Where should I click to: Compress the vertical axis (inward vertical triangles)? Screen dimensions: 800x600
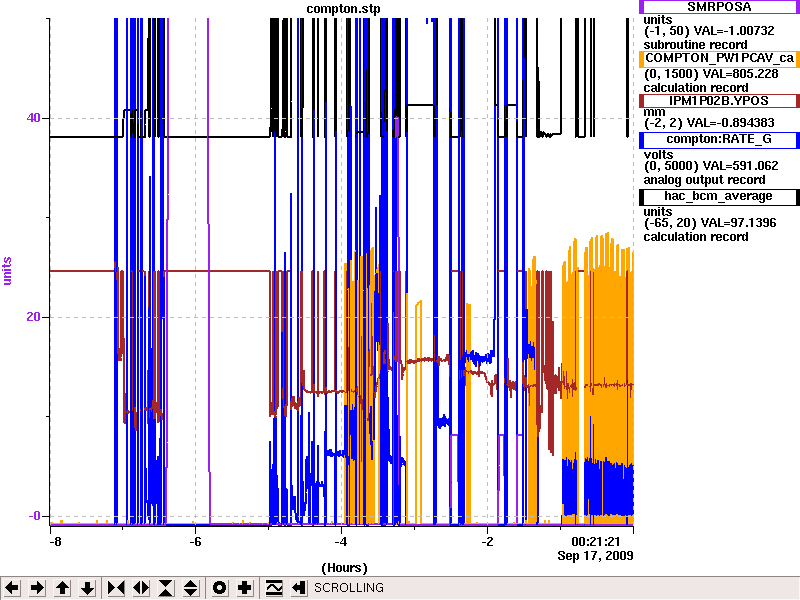tap(166, 588)
